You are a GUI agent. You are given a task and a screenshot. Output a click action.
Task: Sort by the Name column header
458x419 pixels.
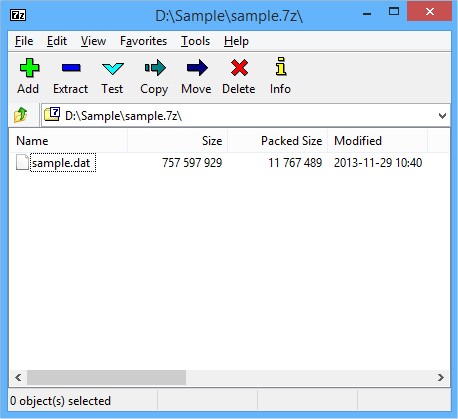pos(68,141)
